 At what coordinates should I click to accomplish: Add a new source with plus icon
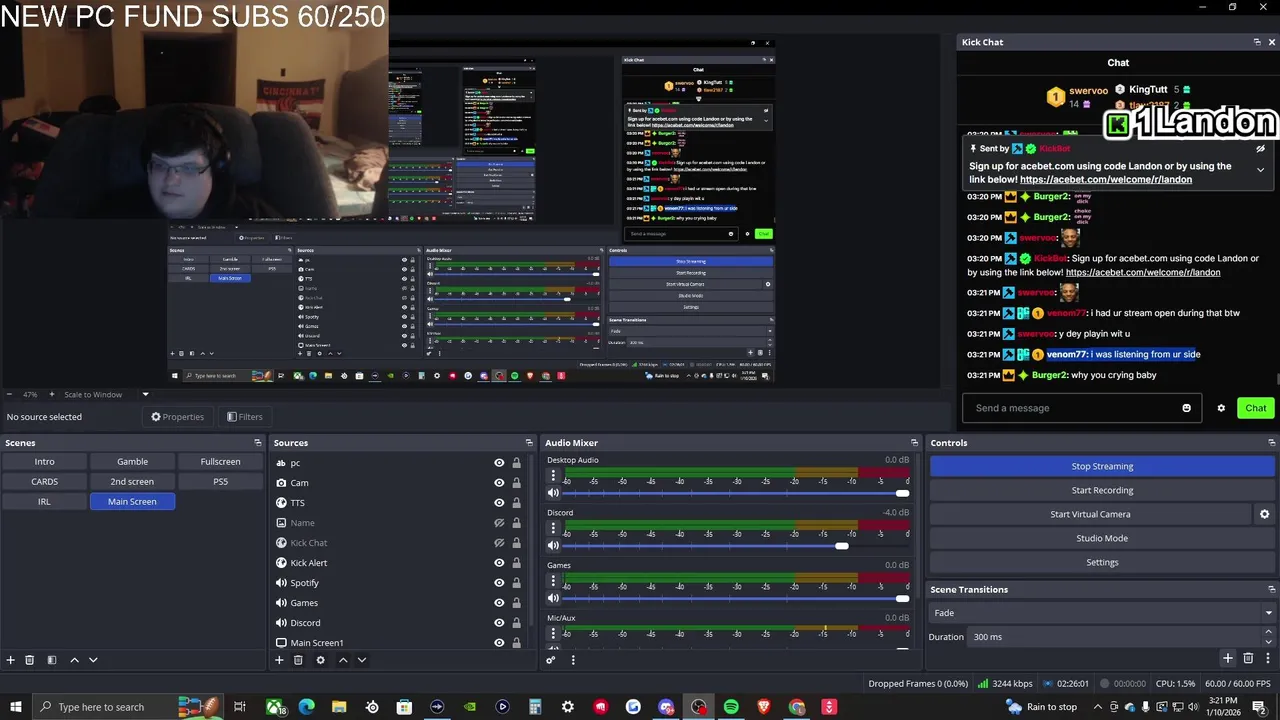tap(279, 660)
